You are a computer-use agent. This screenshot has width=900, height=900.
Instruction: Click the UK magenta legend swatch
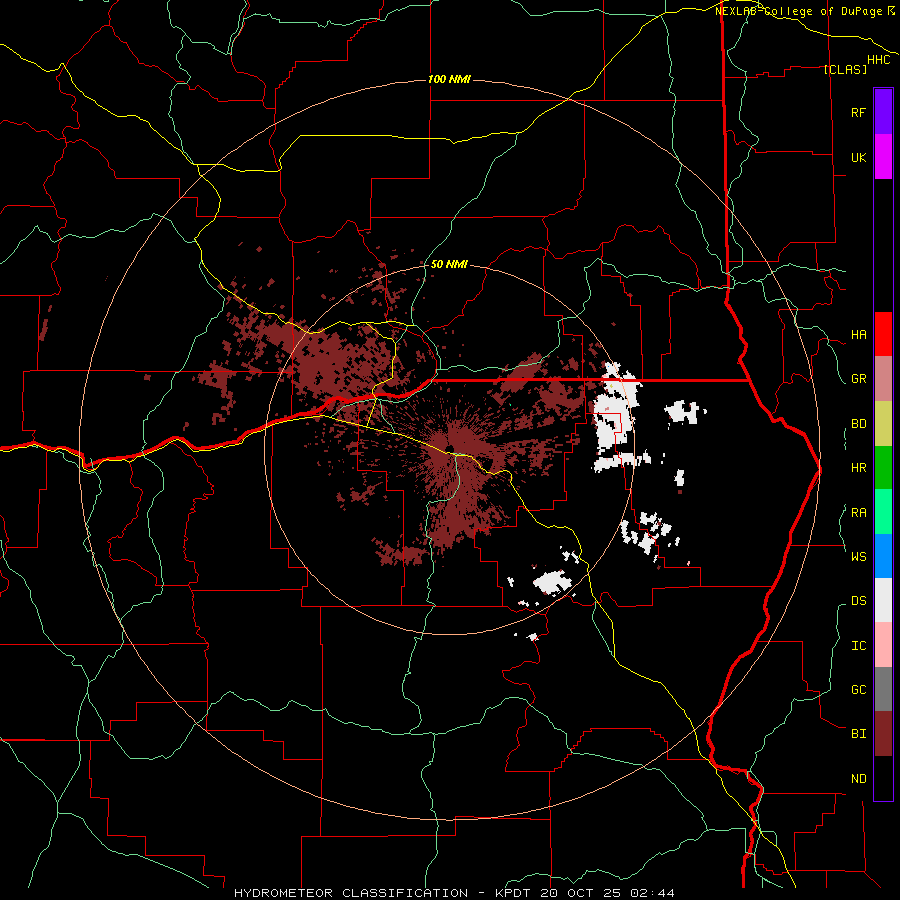pos(883,157)
